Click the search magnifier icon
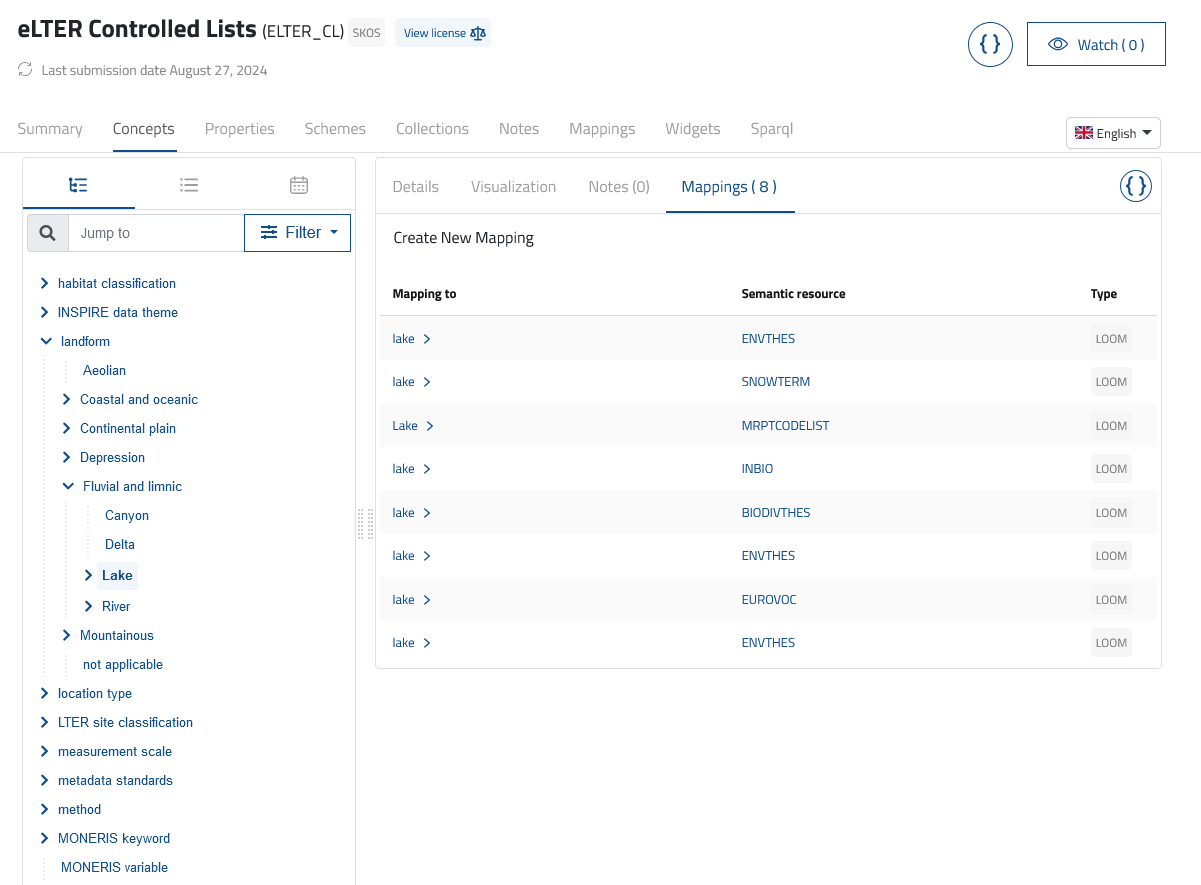 pyautogui.click(x=46, y=232)
